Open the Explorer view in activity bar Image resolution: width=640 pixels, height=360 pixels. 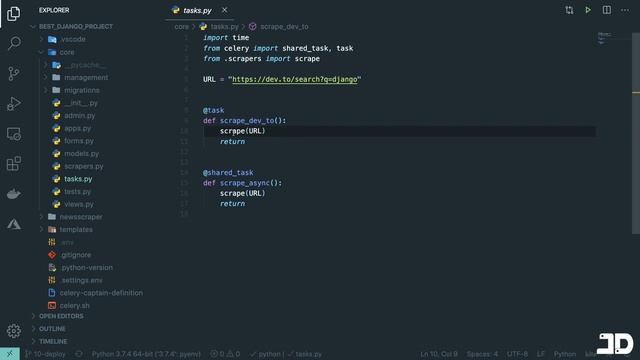(x=13, y=13)
